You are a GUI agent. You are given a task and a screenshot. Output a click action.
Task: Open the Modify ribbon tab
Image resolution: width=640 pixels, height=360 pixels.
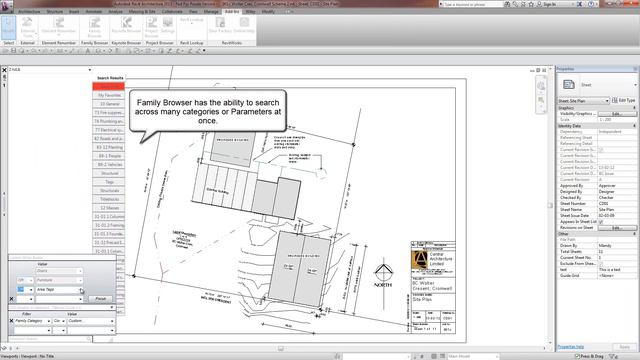268,12
